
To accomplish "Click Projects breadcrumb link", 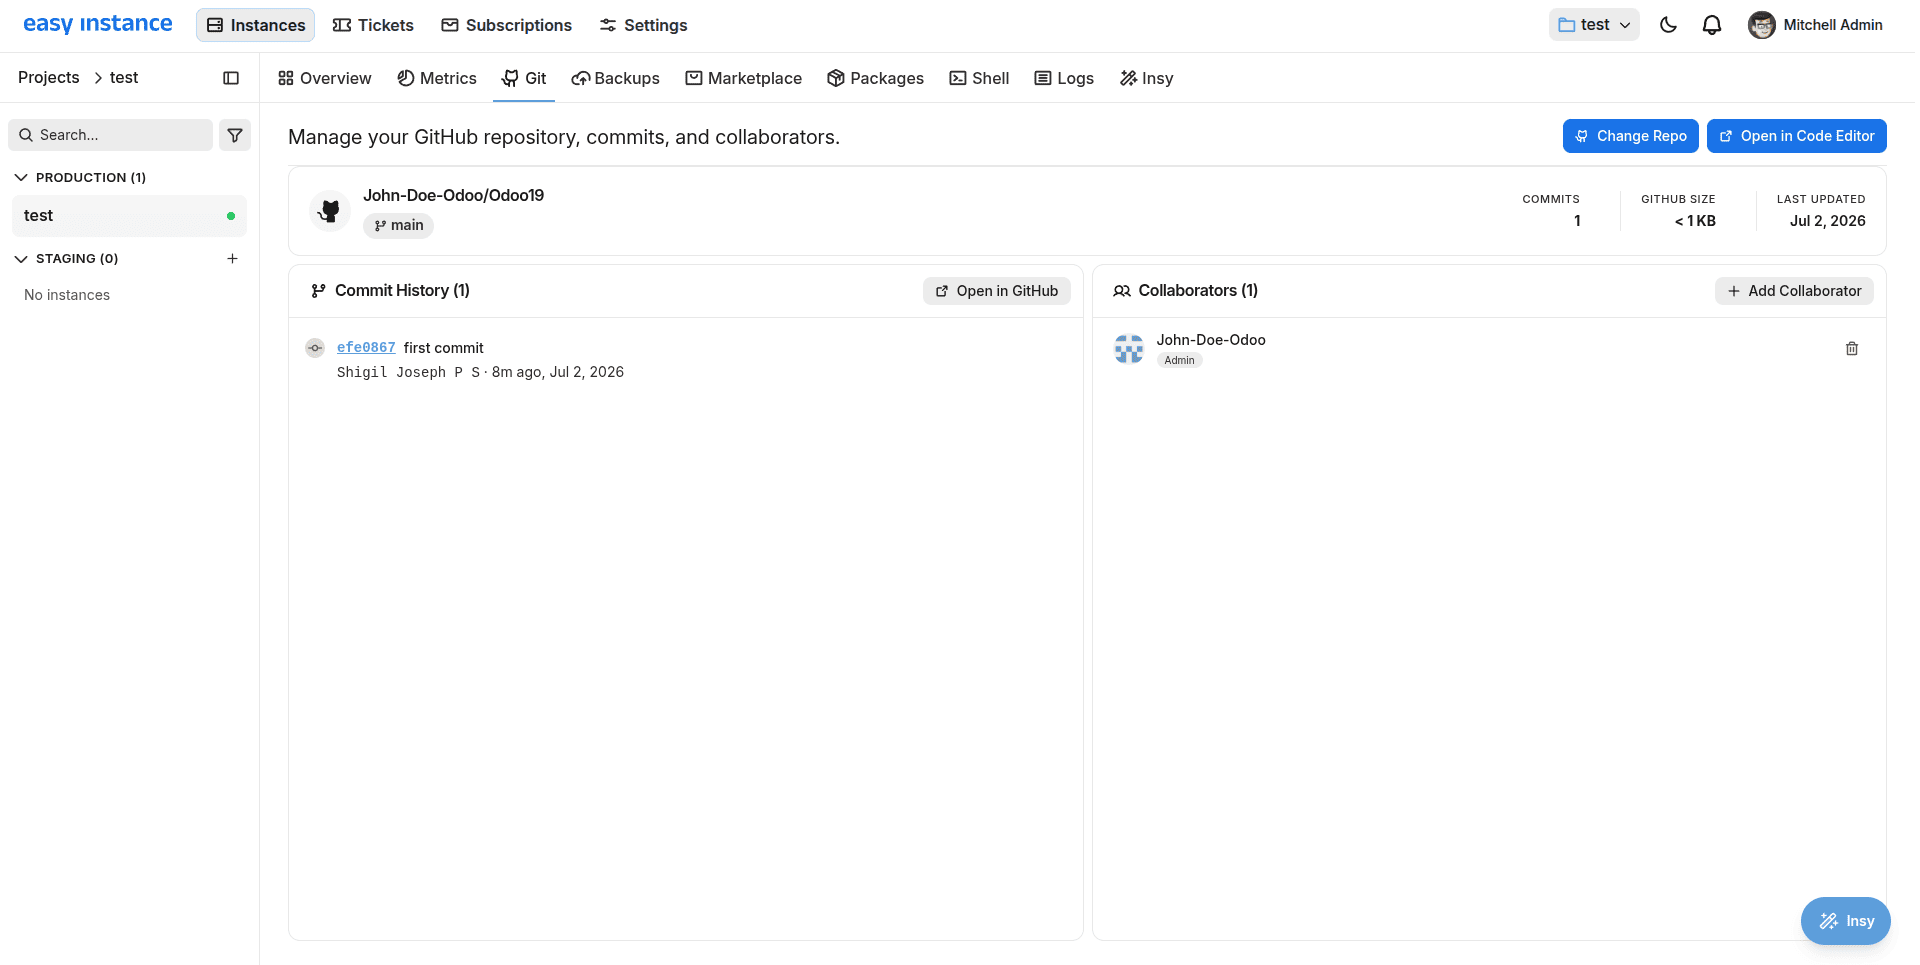I will coord(49,78).
